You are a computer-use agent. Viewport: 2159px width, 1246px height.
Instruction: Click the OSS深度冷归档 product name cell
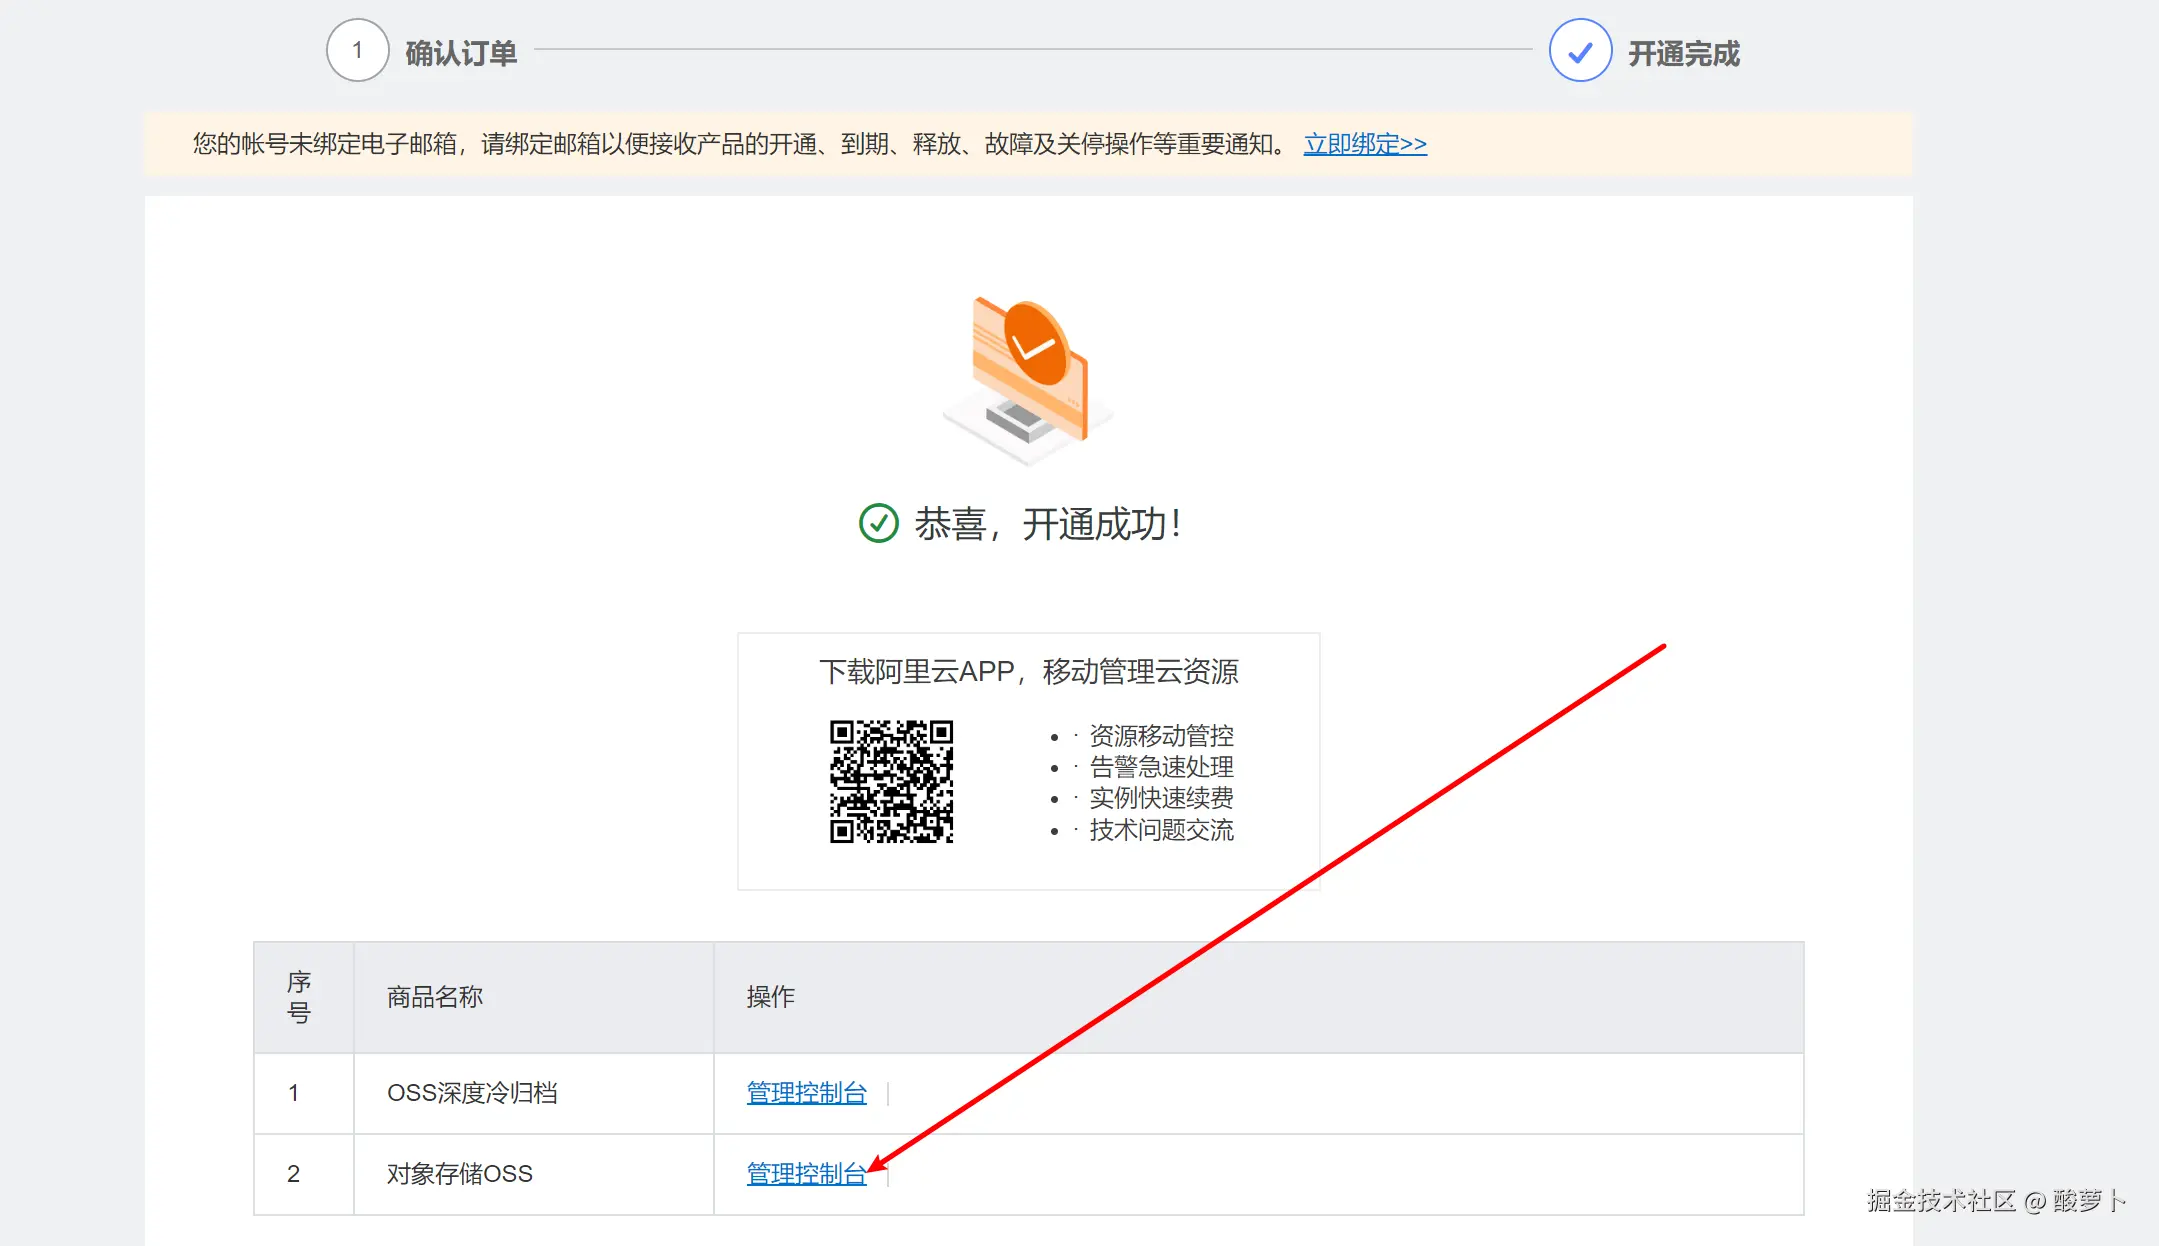[x=472, y=1093]
